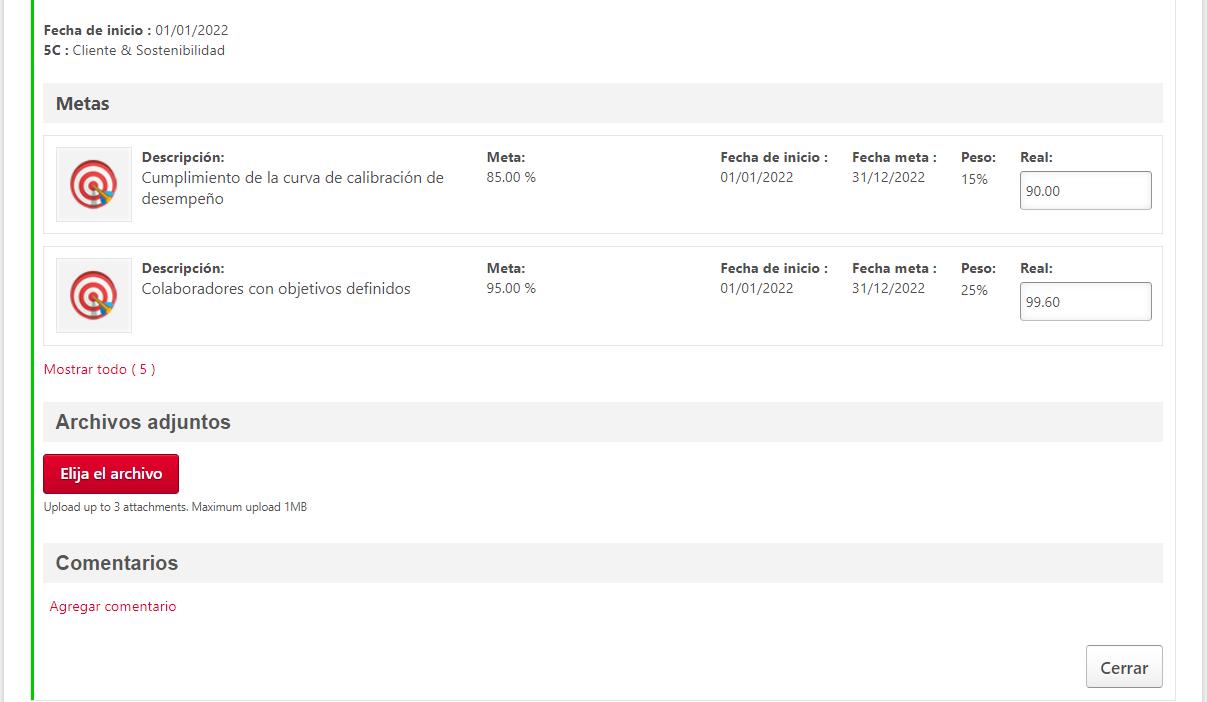The width and height of the screenshot is (1207, 702).
Task: Select the Comentarios section header
Action: click(117, 563)
